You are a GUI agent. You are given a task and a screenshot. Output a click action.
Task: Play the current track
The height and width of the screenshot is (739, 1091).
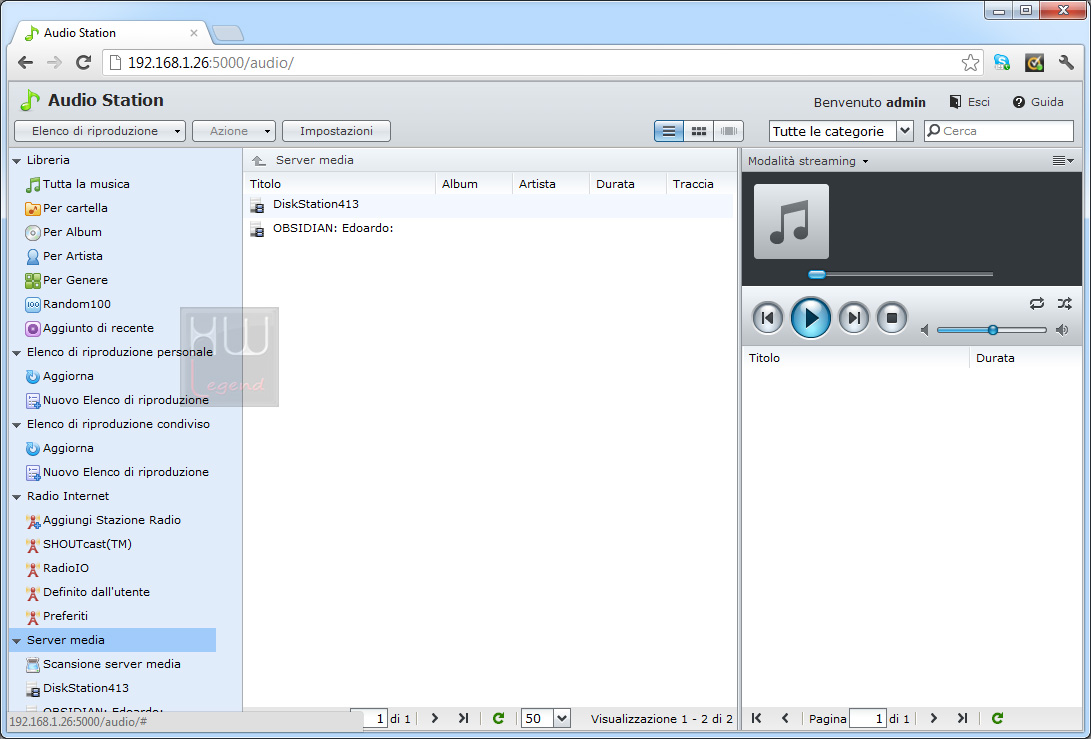pyautogui.click(x=811, y=318)
